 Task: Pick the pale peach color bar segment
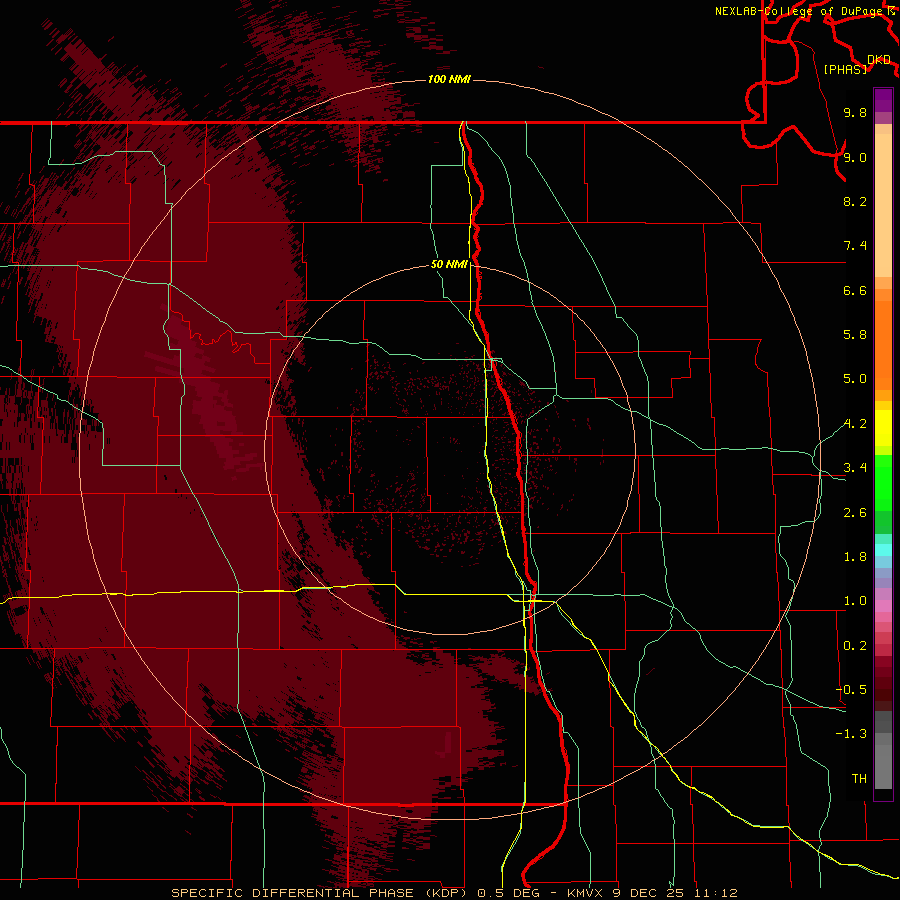click(x=883, y=207)
